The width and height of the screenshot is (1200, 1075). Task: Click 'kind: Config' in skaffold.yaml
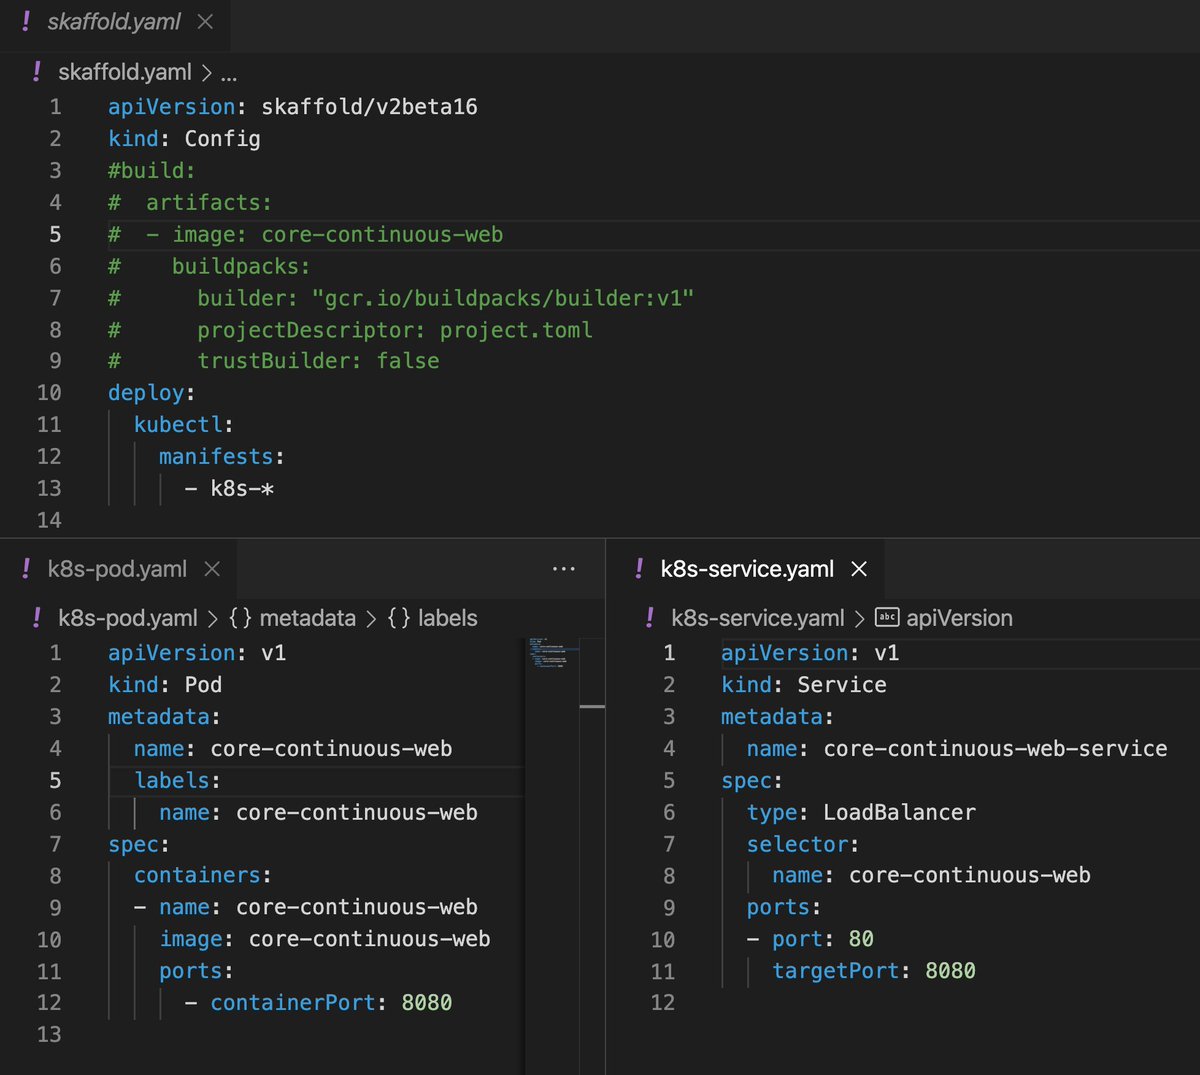[184, 139]
